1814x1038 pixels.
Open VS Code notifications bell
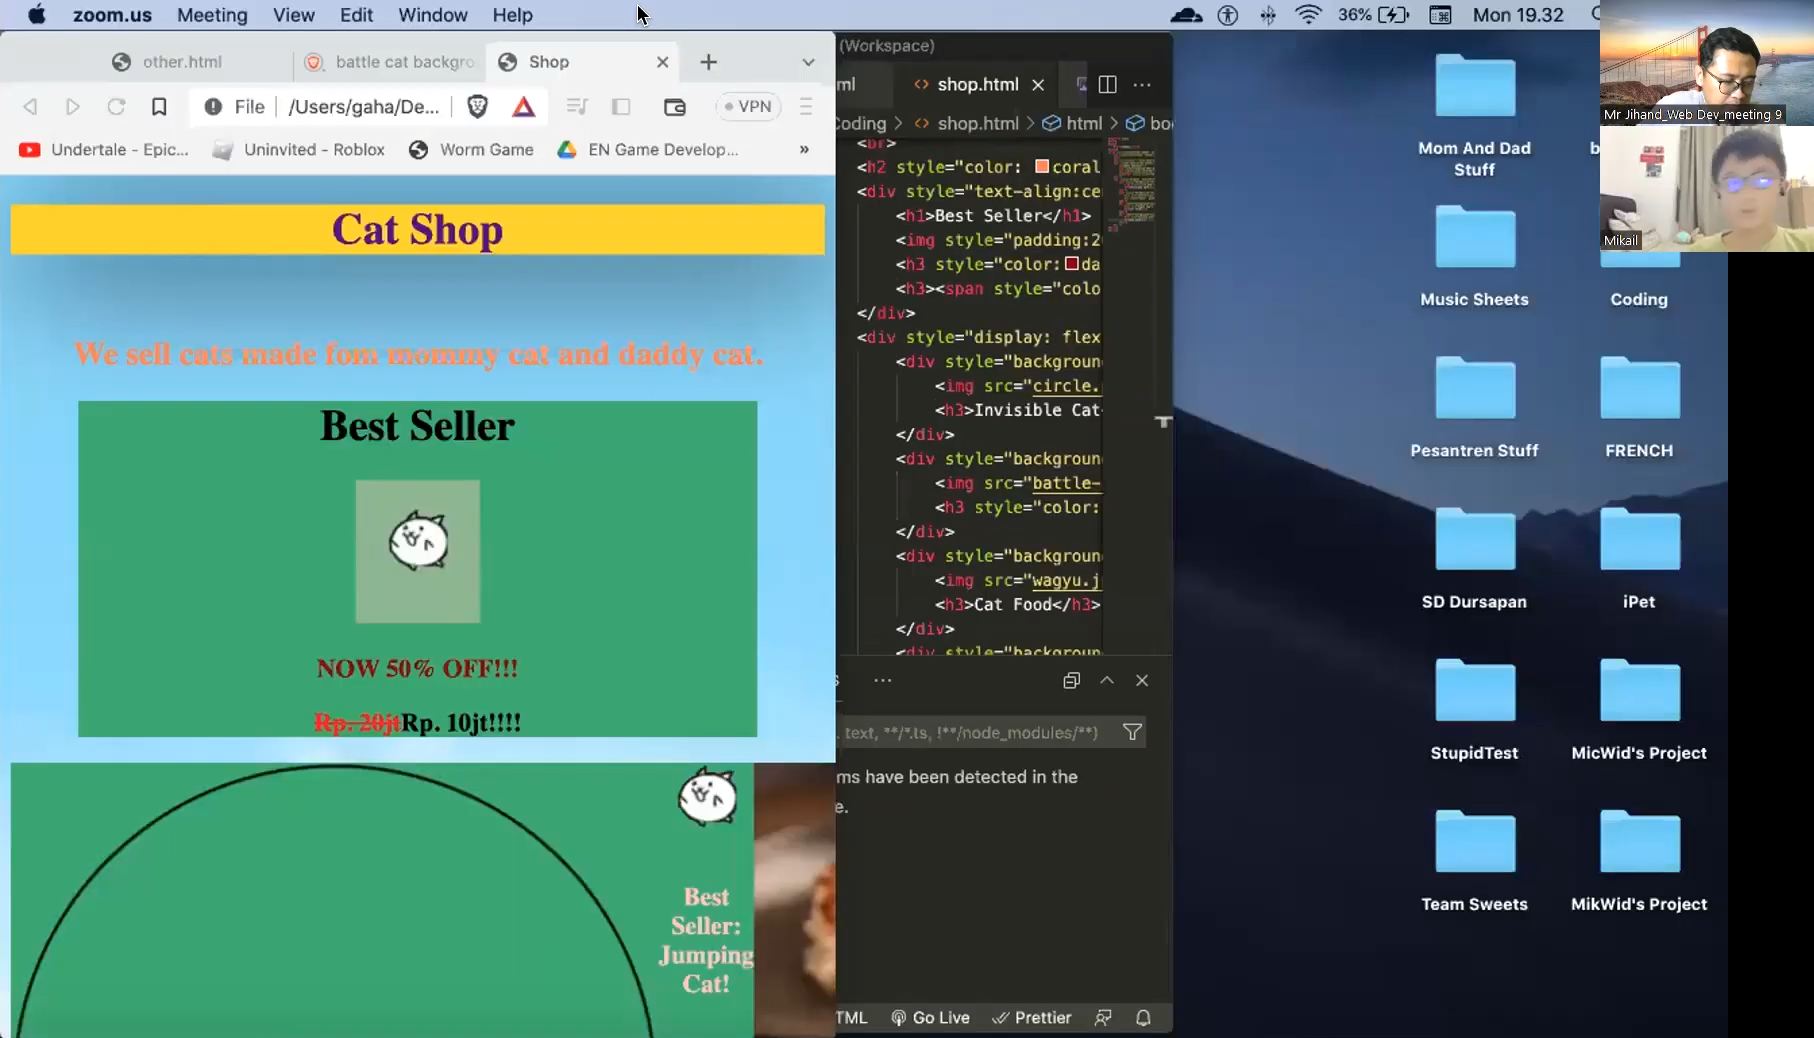click(1143, 1017)
